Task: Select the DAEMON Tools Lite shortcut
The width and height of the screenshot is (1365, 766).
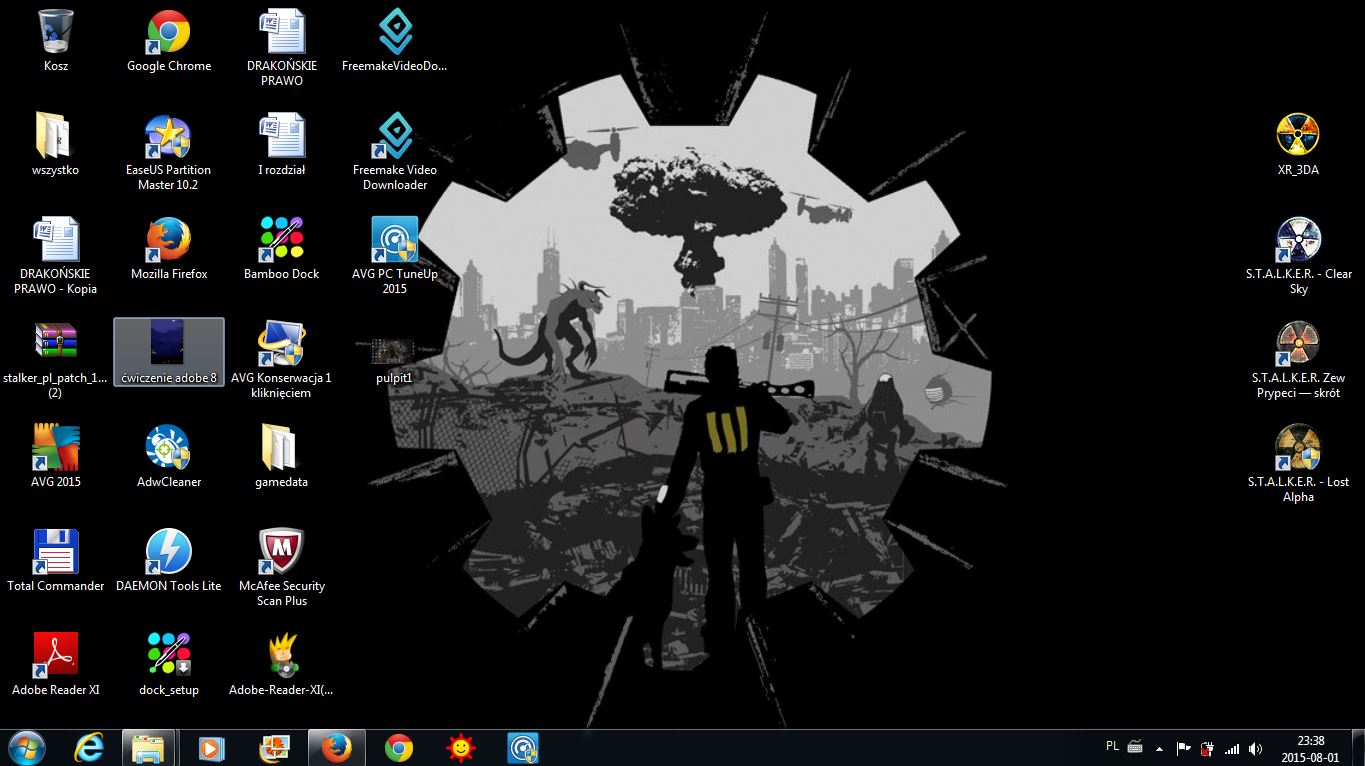Action: coord(169,562)
